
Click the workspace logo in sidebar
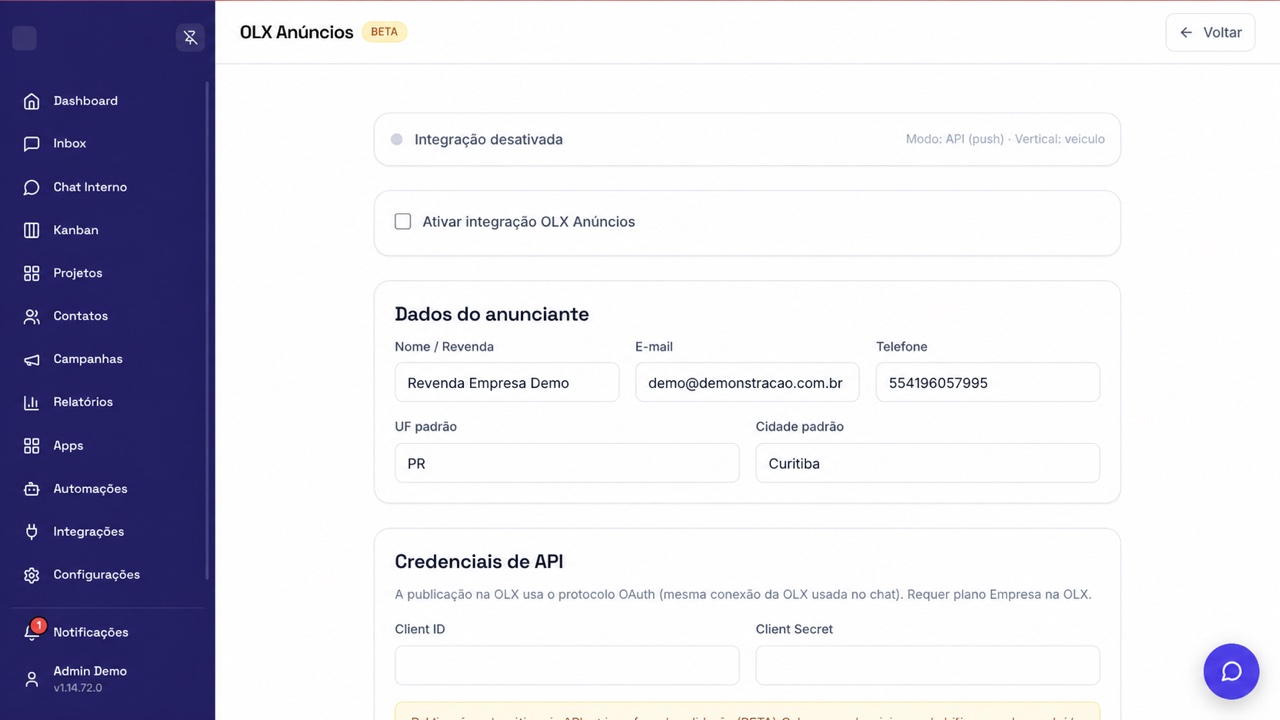[x=25, y=38]
